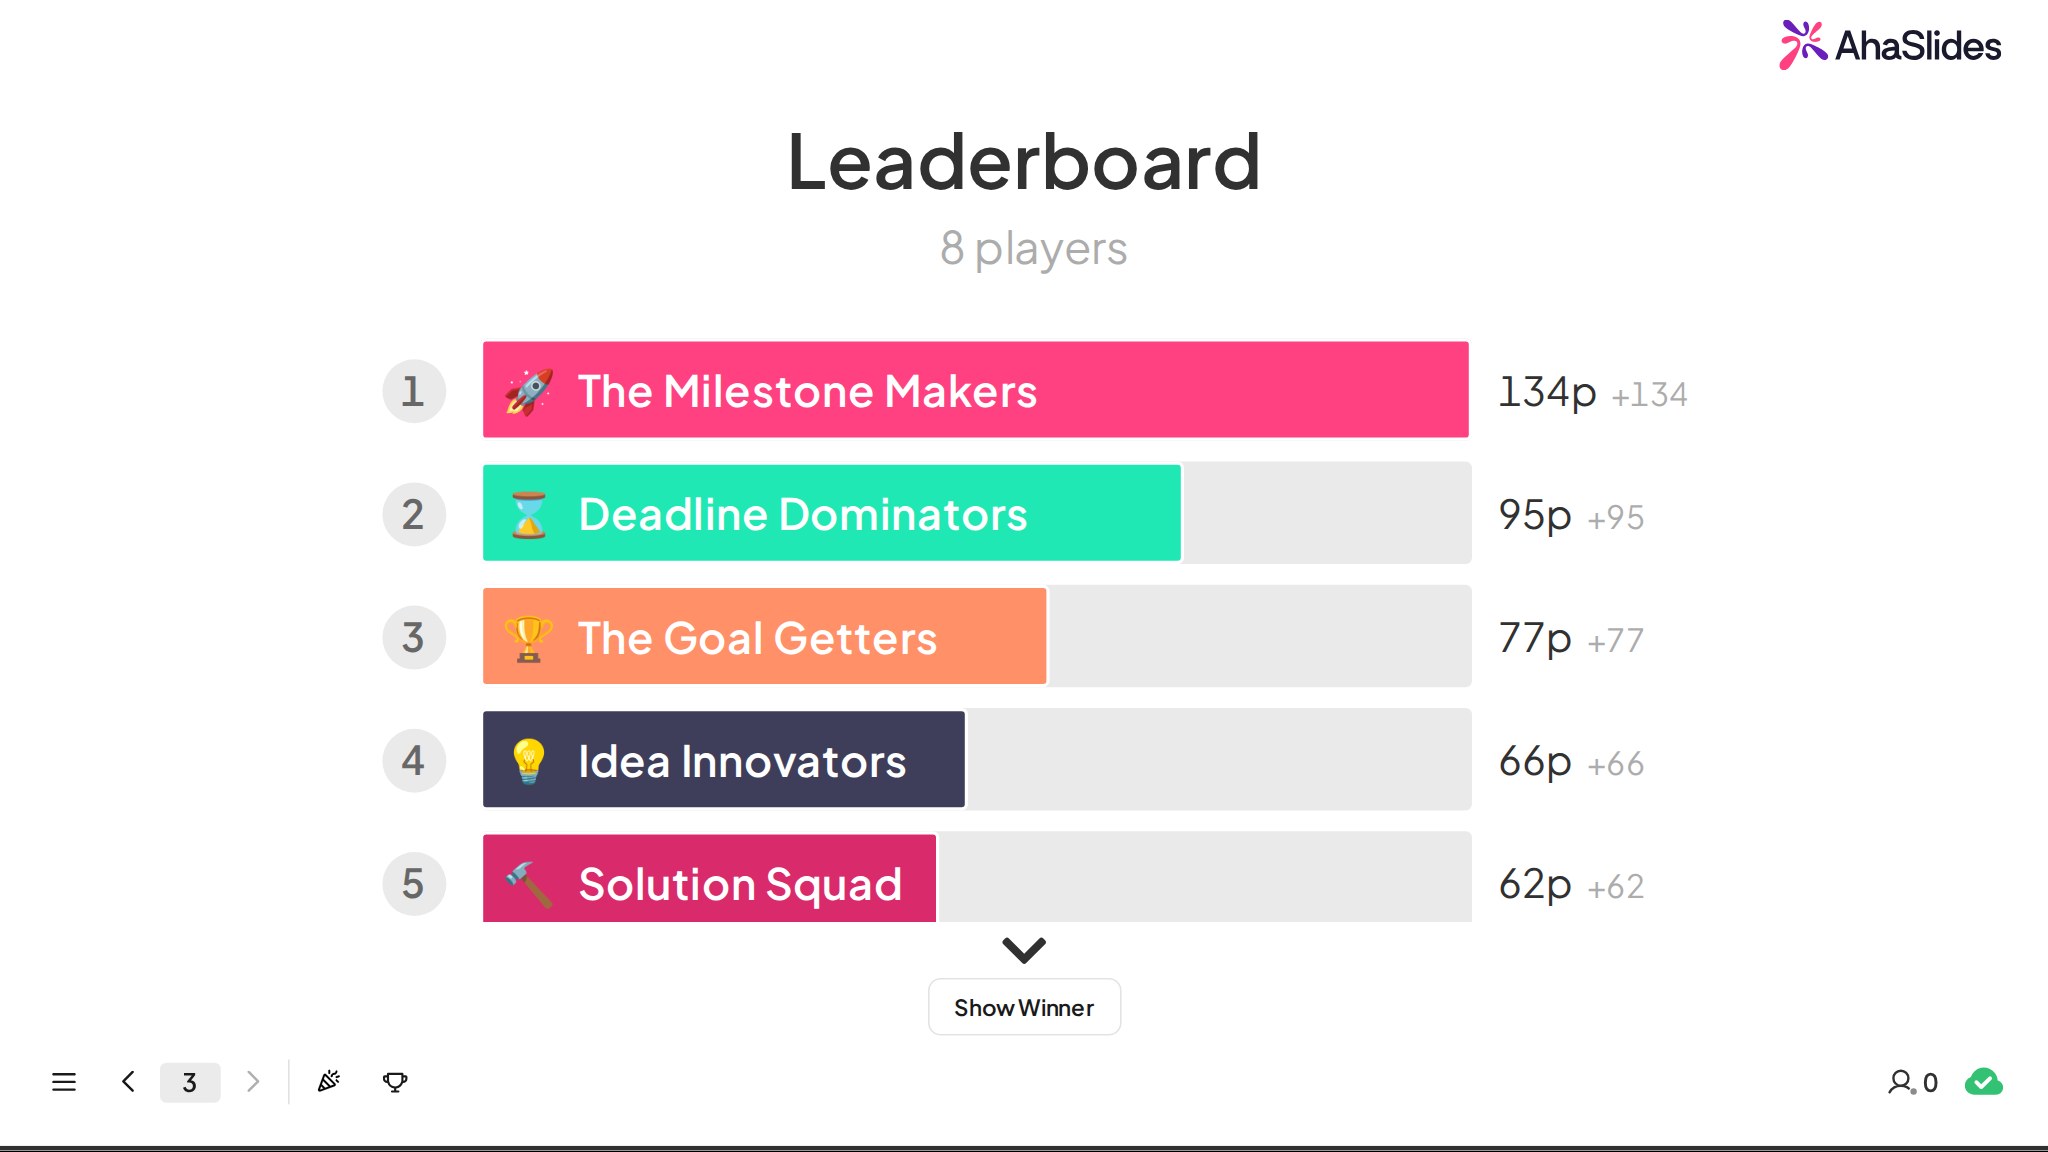This screenshot has width=2048, height=1152.
Task: Click the green cloud saved icon
Action: pyautogui.click(x=1984, y=1082)
